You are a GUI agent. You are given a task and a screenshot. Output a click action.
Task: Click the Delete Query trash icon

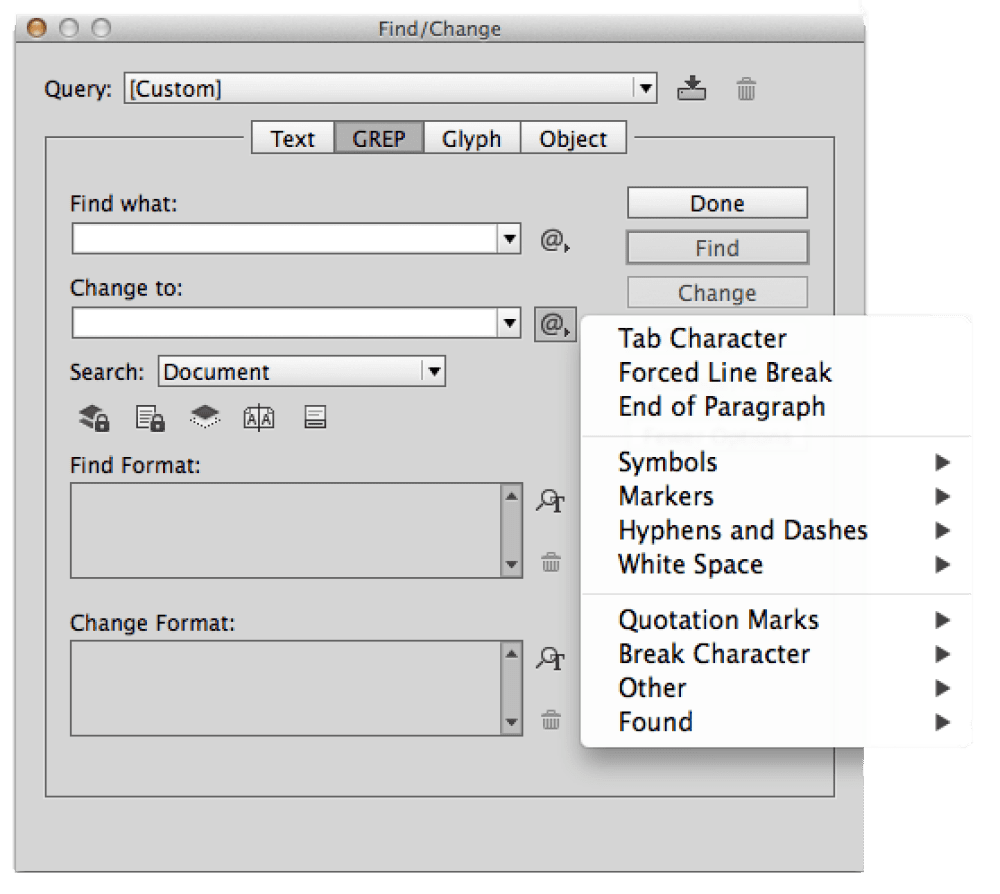click(x=746, y=89)
